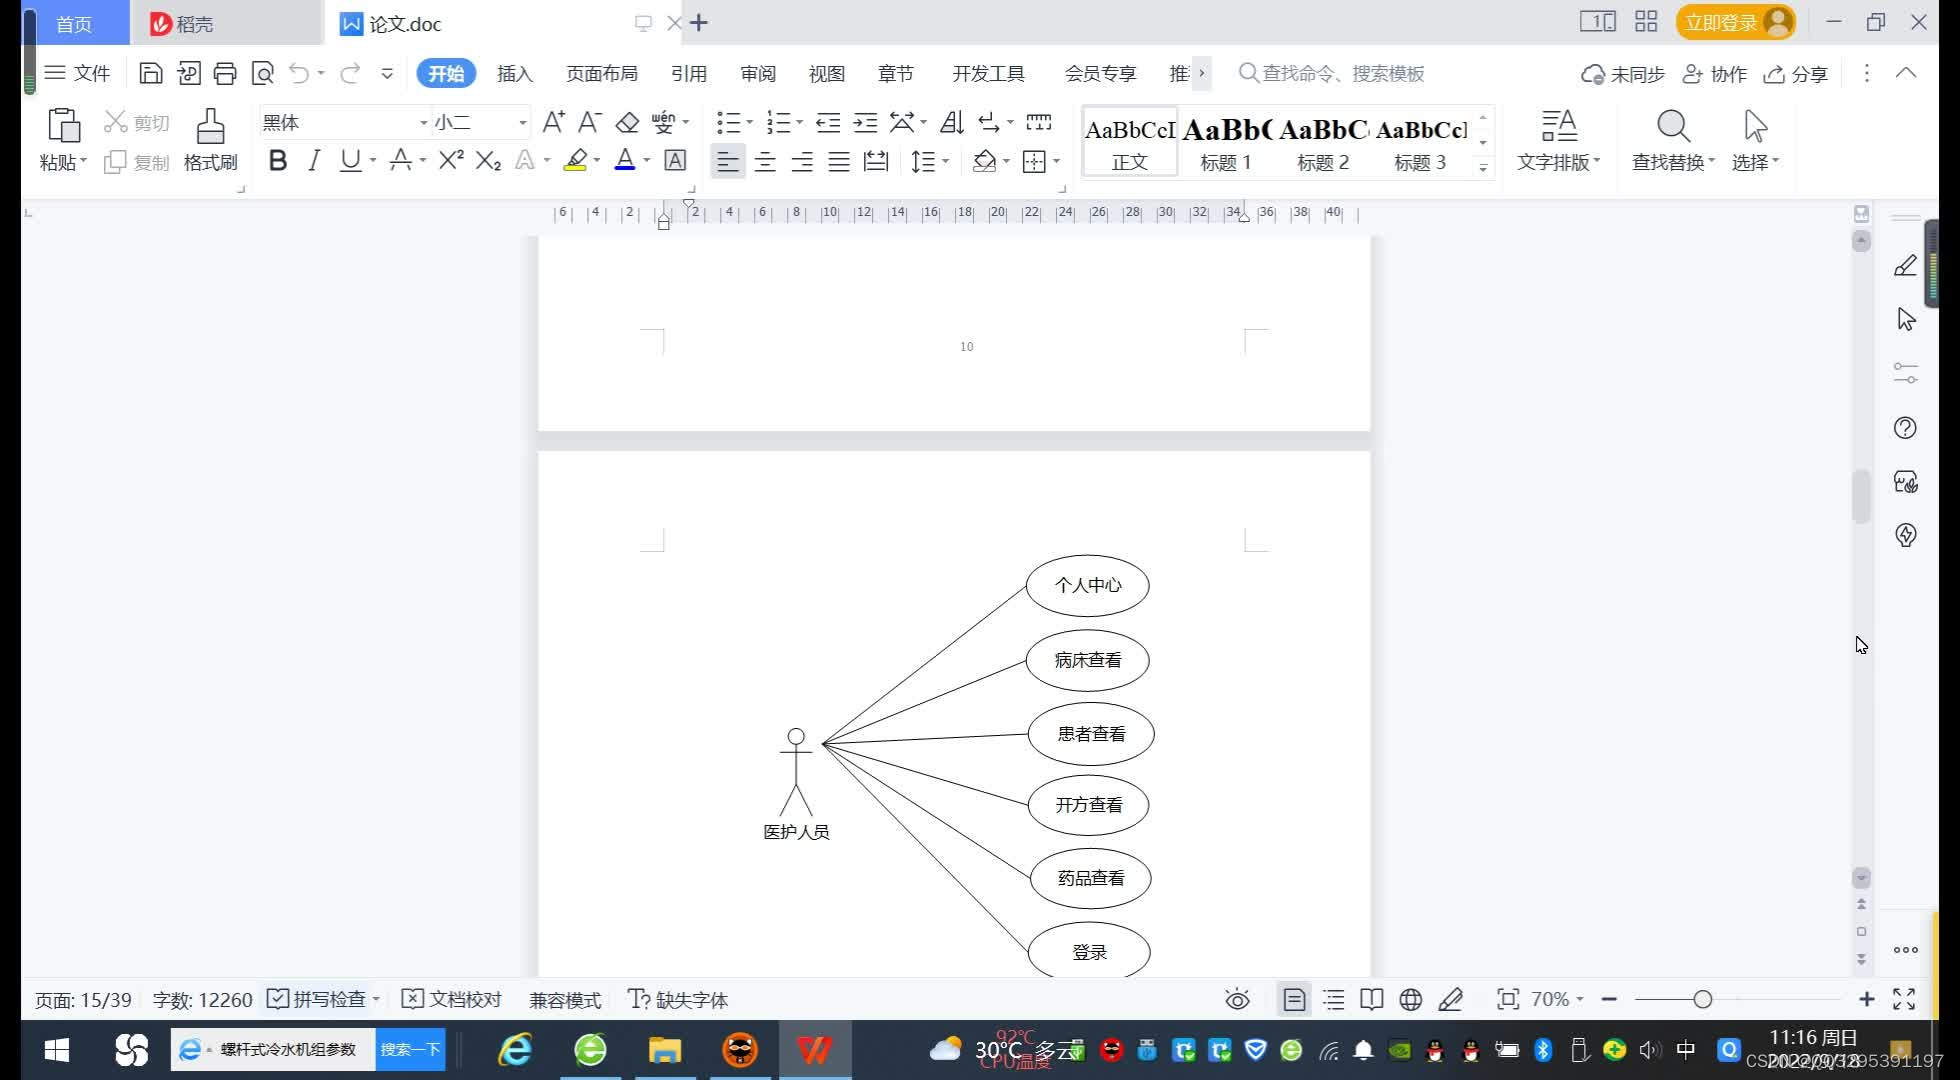The height and width of the screenshot is (1080, 1960).
Task: Expand numbered list options arrow
Action: tap(799, 123)
